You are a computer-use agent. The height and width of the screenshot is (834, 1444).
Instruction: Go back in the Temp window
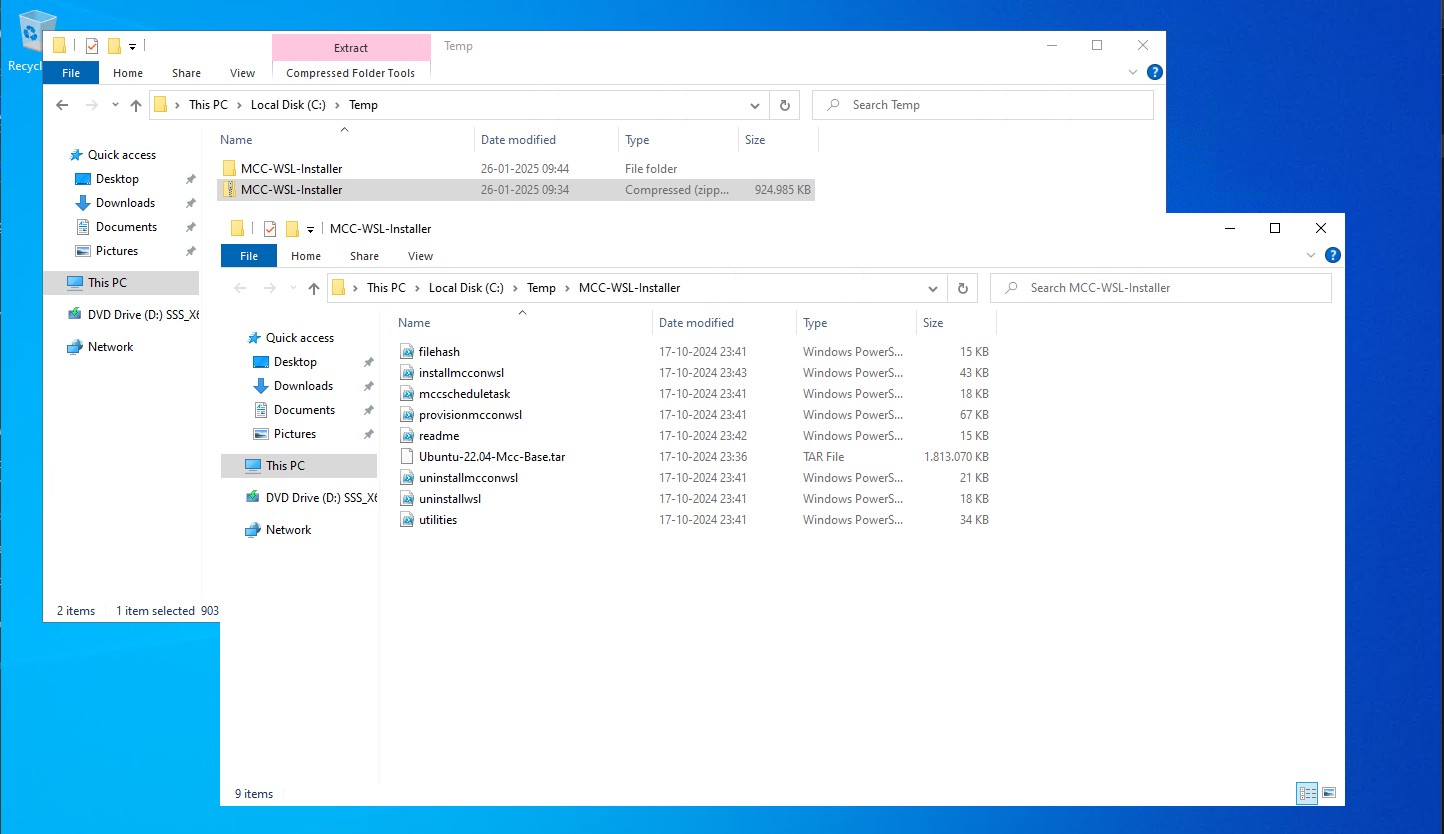(x=62, y=105)
